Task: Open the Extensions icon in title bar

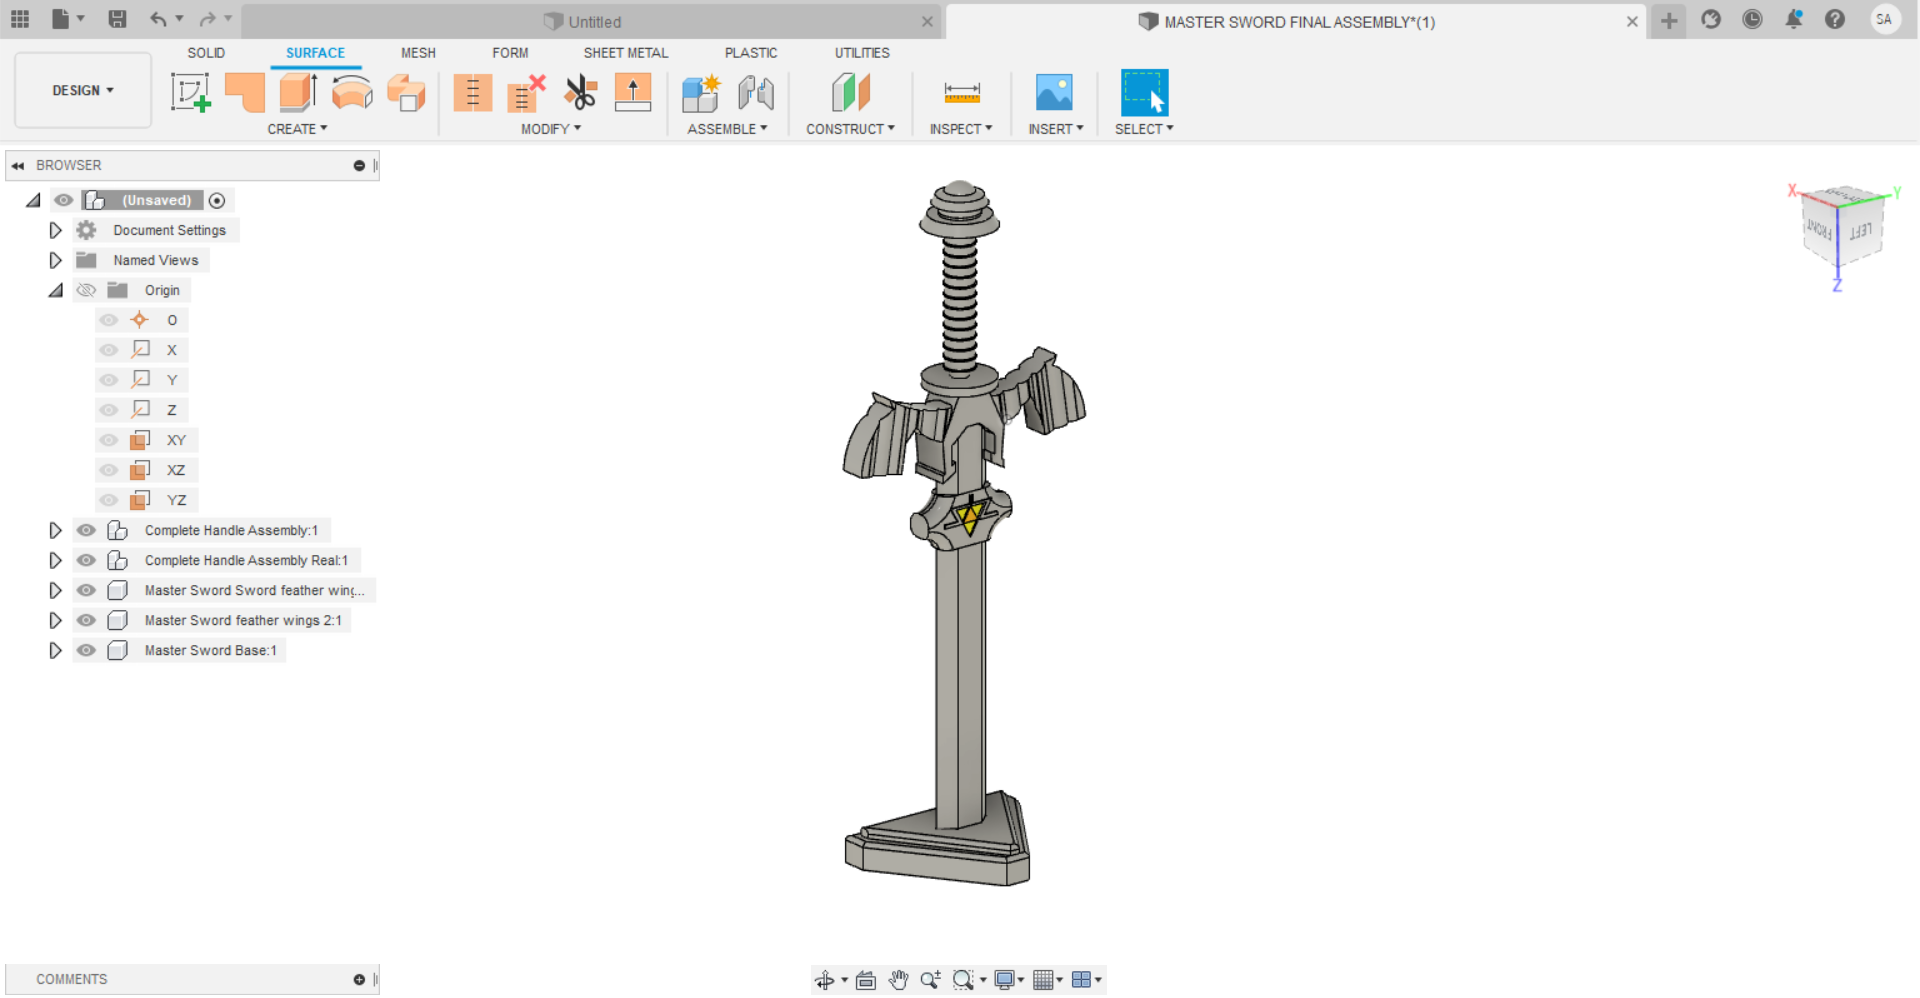Action: (1711, 19)
